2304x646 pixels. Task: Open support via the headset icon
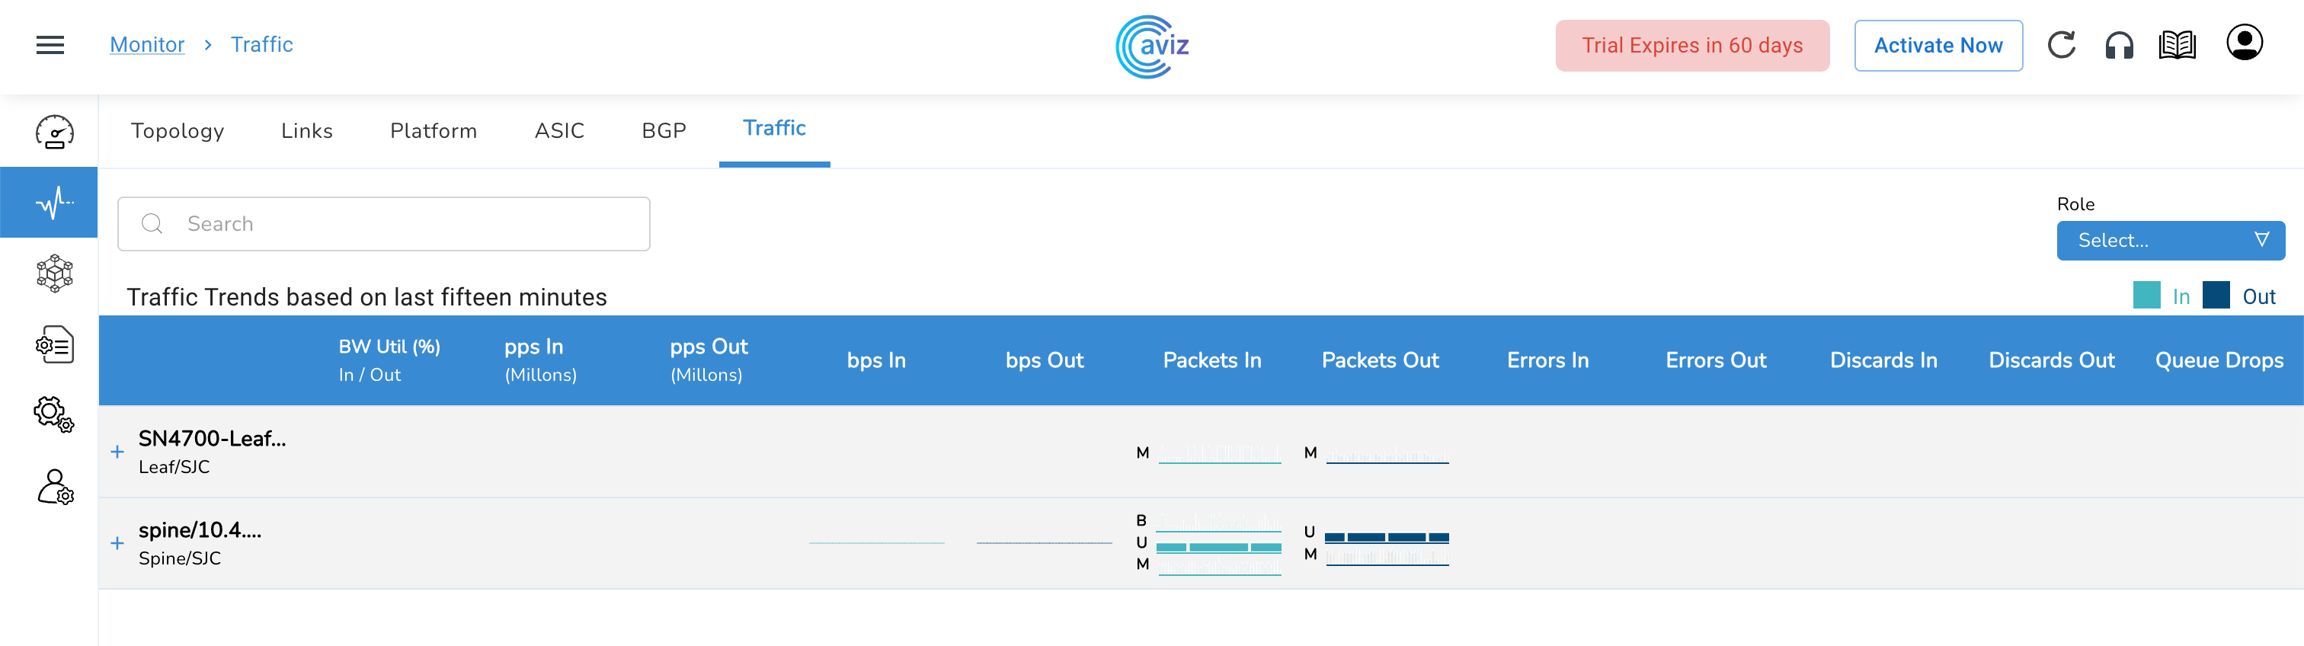pos(2119,45)
